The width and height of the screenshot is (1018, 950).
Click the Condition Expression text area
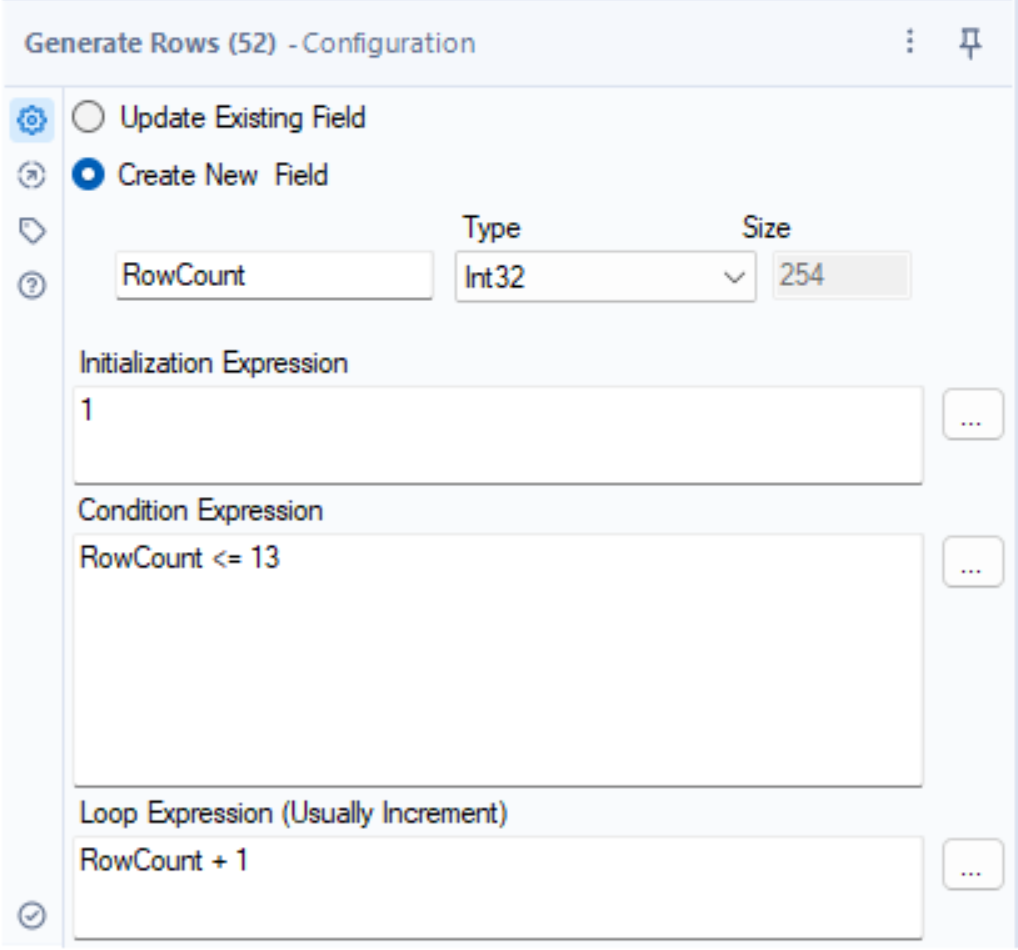pyautogui.click(x=498, y=660)
